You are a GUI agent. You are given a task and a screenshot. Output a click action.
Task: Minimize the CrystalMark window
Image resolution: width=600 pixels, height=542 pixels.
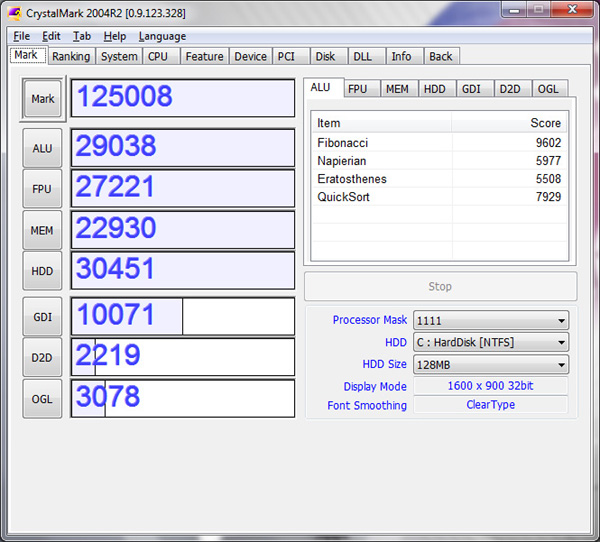tap(514, 10)
